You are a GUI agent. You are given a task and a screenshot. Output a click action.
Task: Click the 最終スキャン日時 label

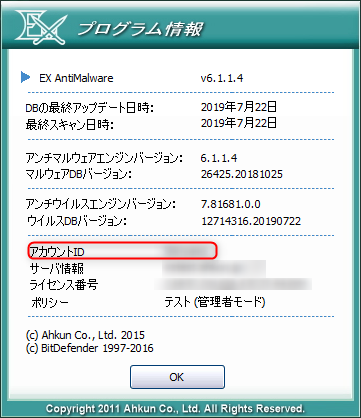click(70, 124)
